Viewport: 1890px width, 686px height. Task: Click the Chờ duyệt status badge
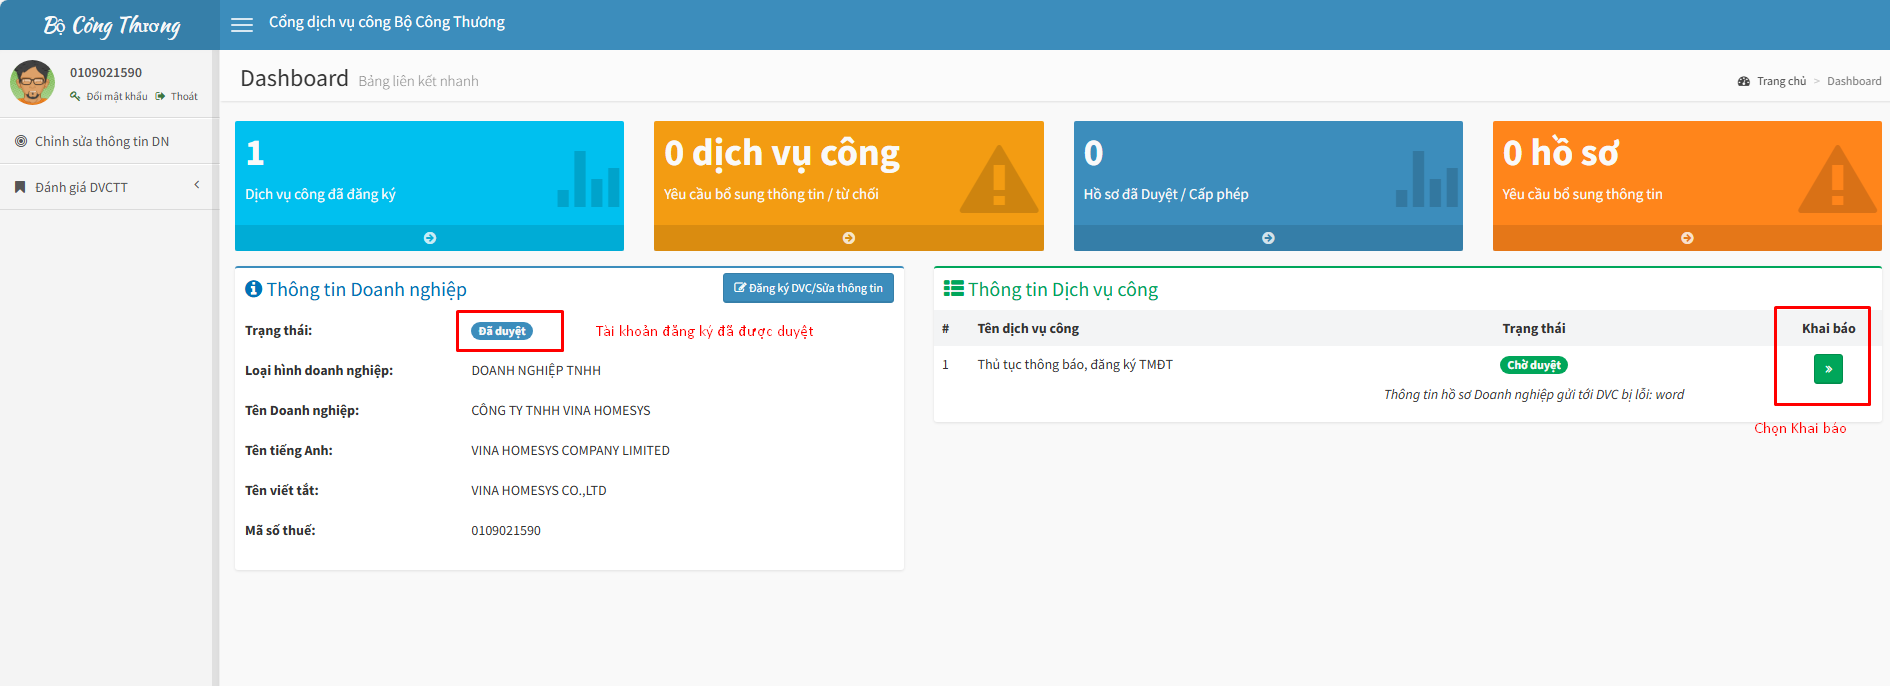1533,365
